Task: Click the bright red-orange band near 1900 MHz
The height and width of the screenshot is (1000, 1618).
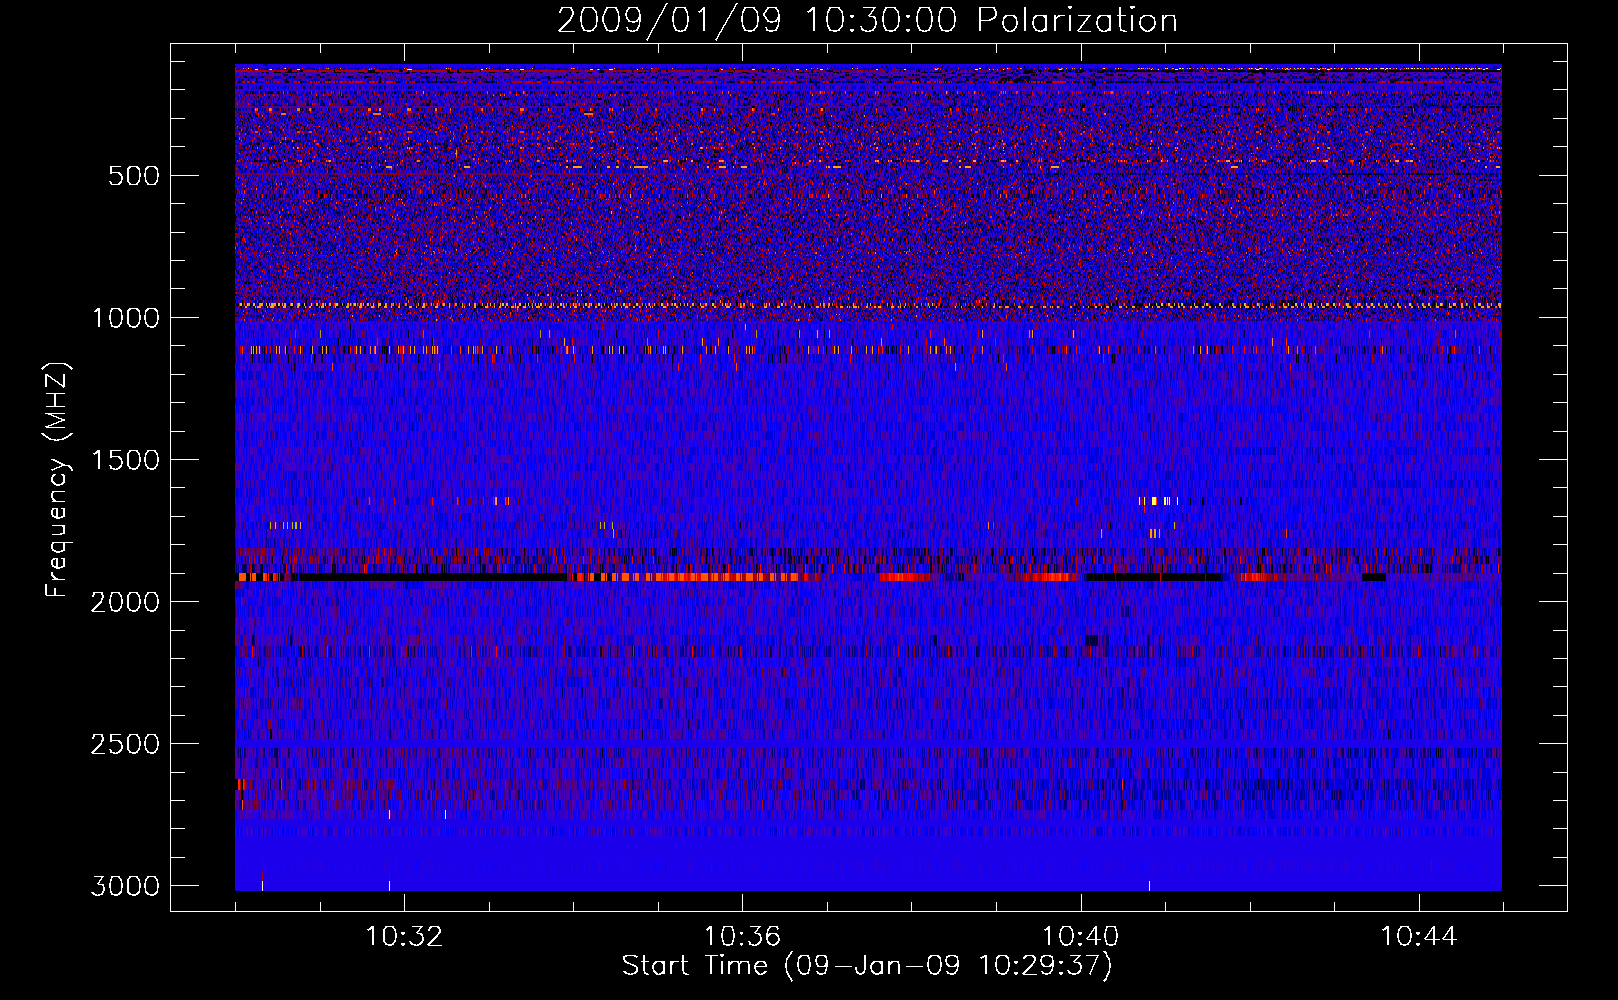Action: [695, 577]
